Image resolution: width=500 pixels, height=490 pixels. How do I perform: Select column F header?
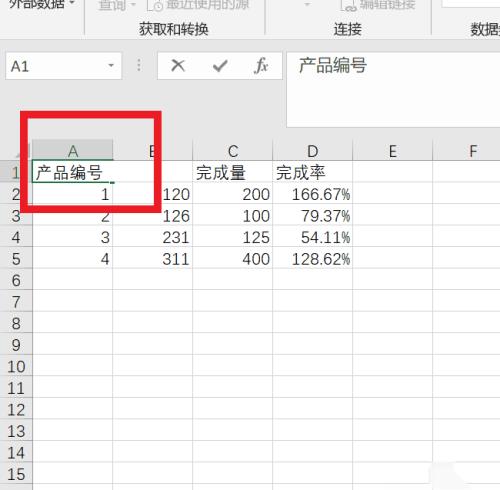(467, 151)
